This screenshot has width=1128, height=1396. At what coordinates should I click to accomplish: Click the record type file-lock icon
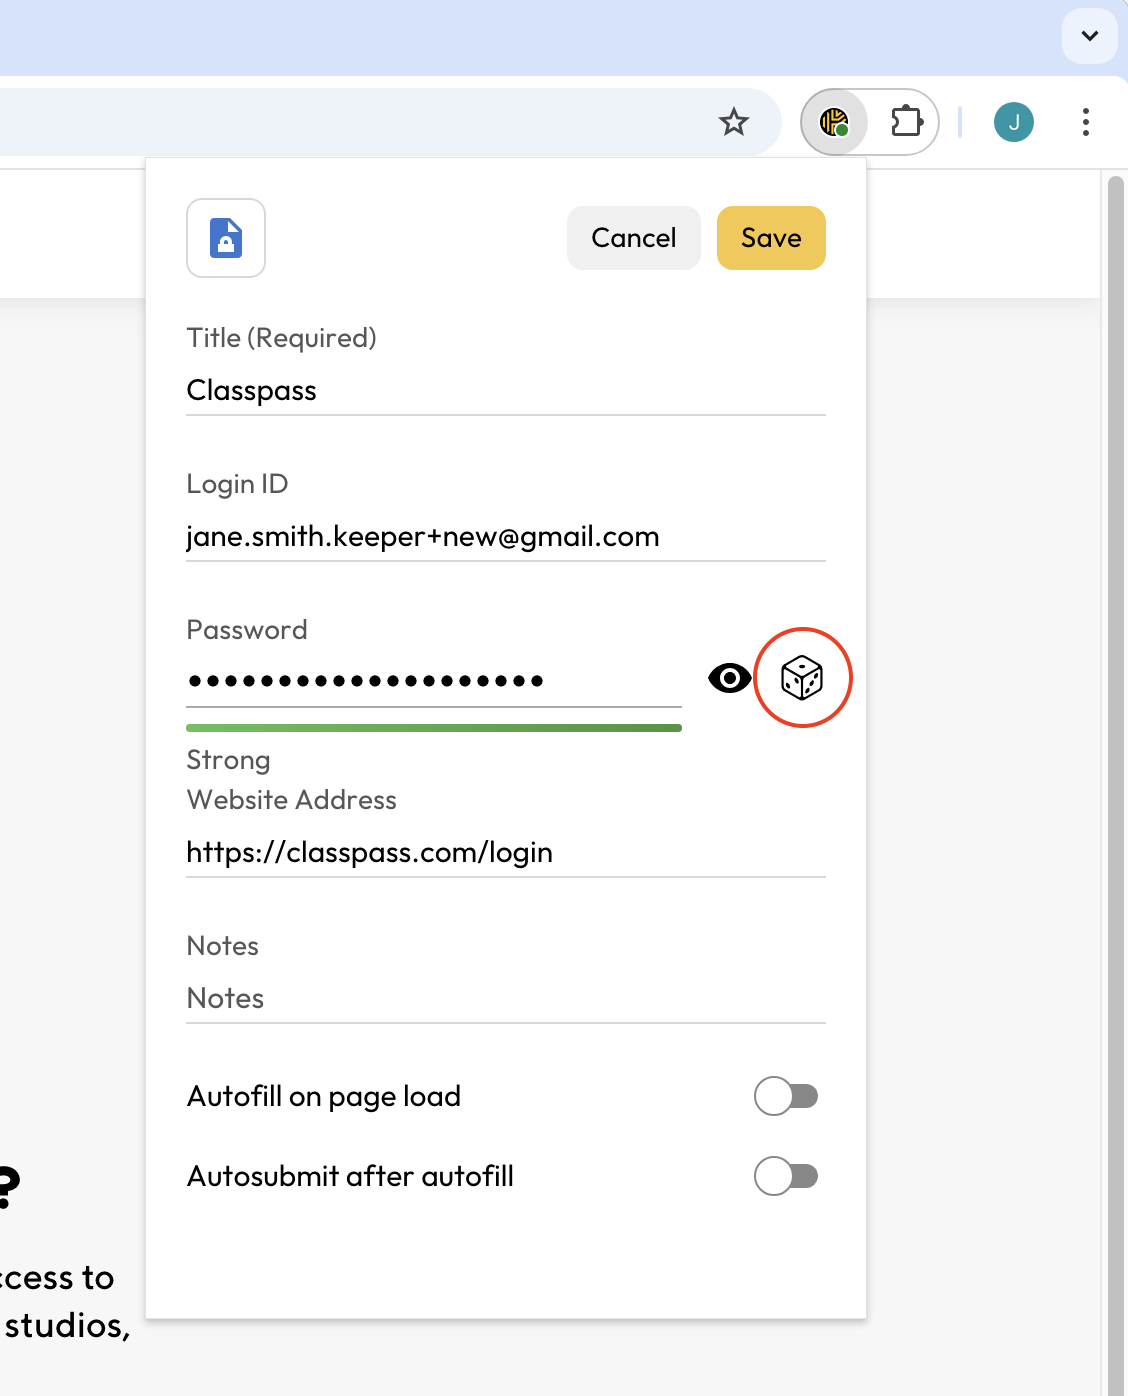(x=226, y=238)
